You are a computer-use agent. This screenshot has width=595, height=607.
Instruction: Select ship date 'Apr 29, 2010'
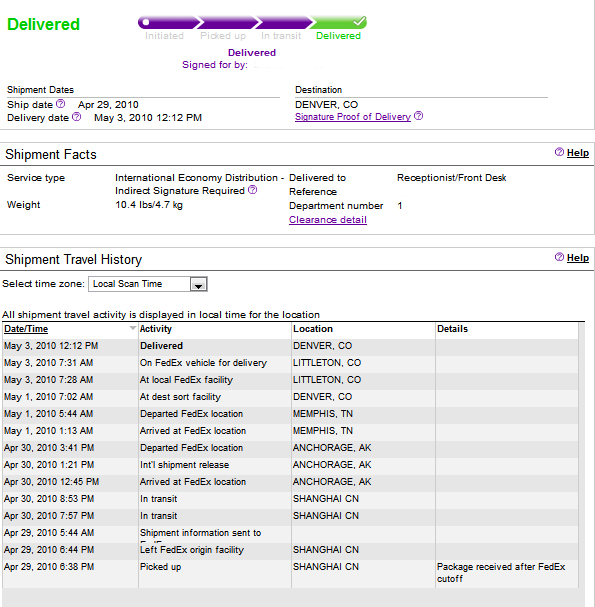[108, 105]
